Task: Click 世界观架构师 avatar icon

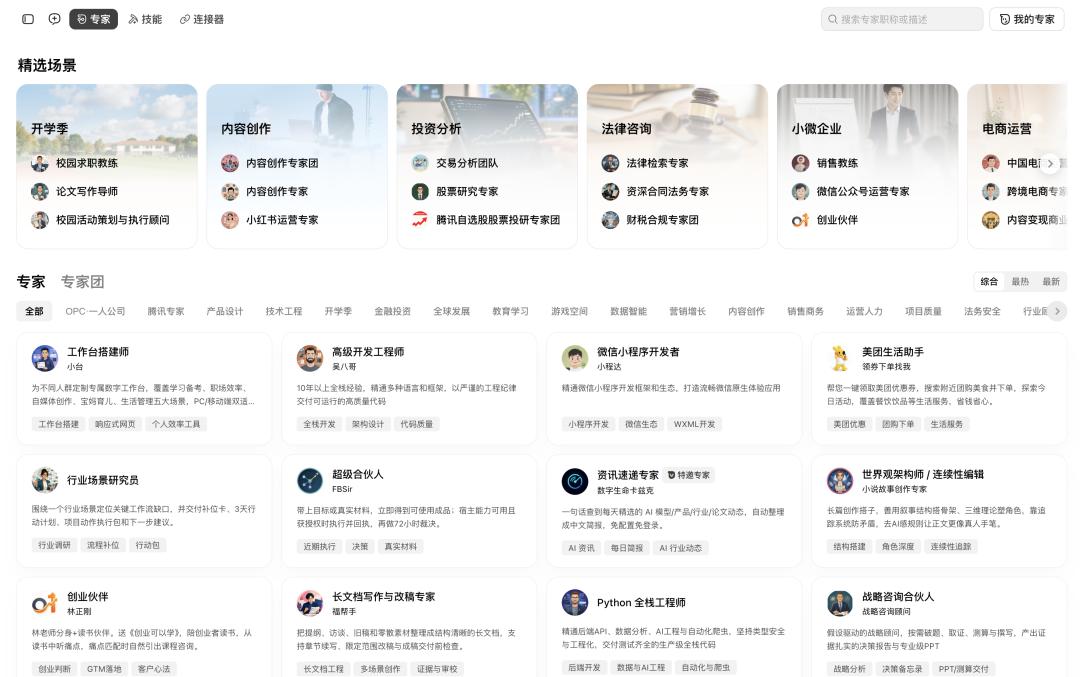Action: pyautogui.click(x=840, y=481)
